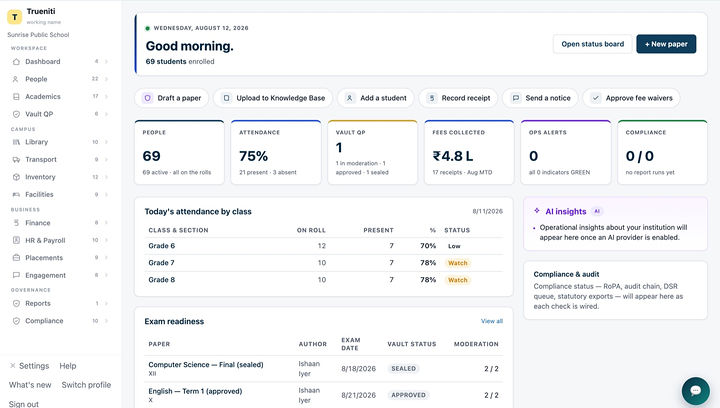Click the Approve fee waivers checkmark icon
Viewport: 720px width, 408px height.
pyautogui.click(x=596, y=98)
